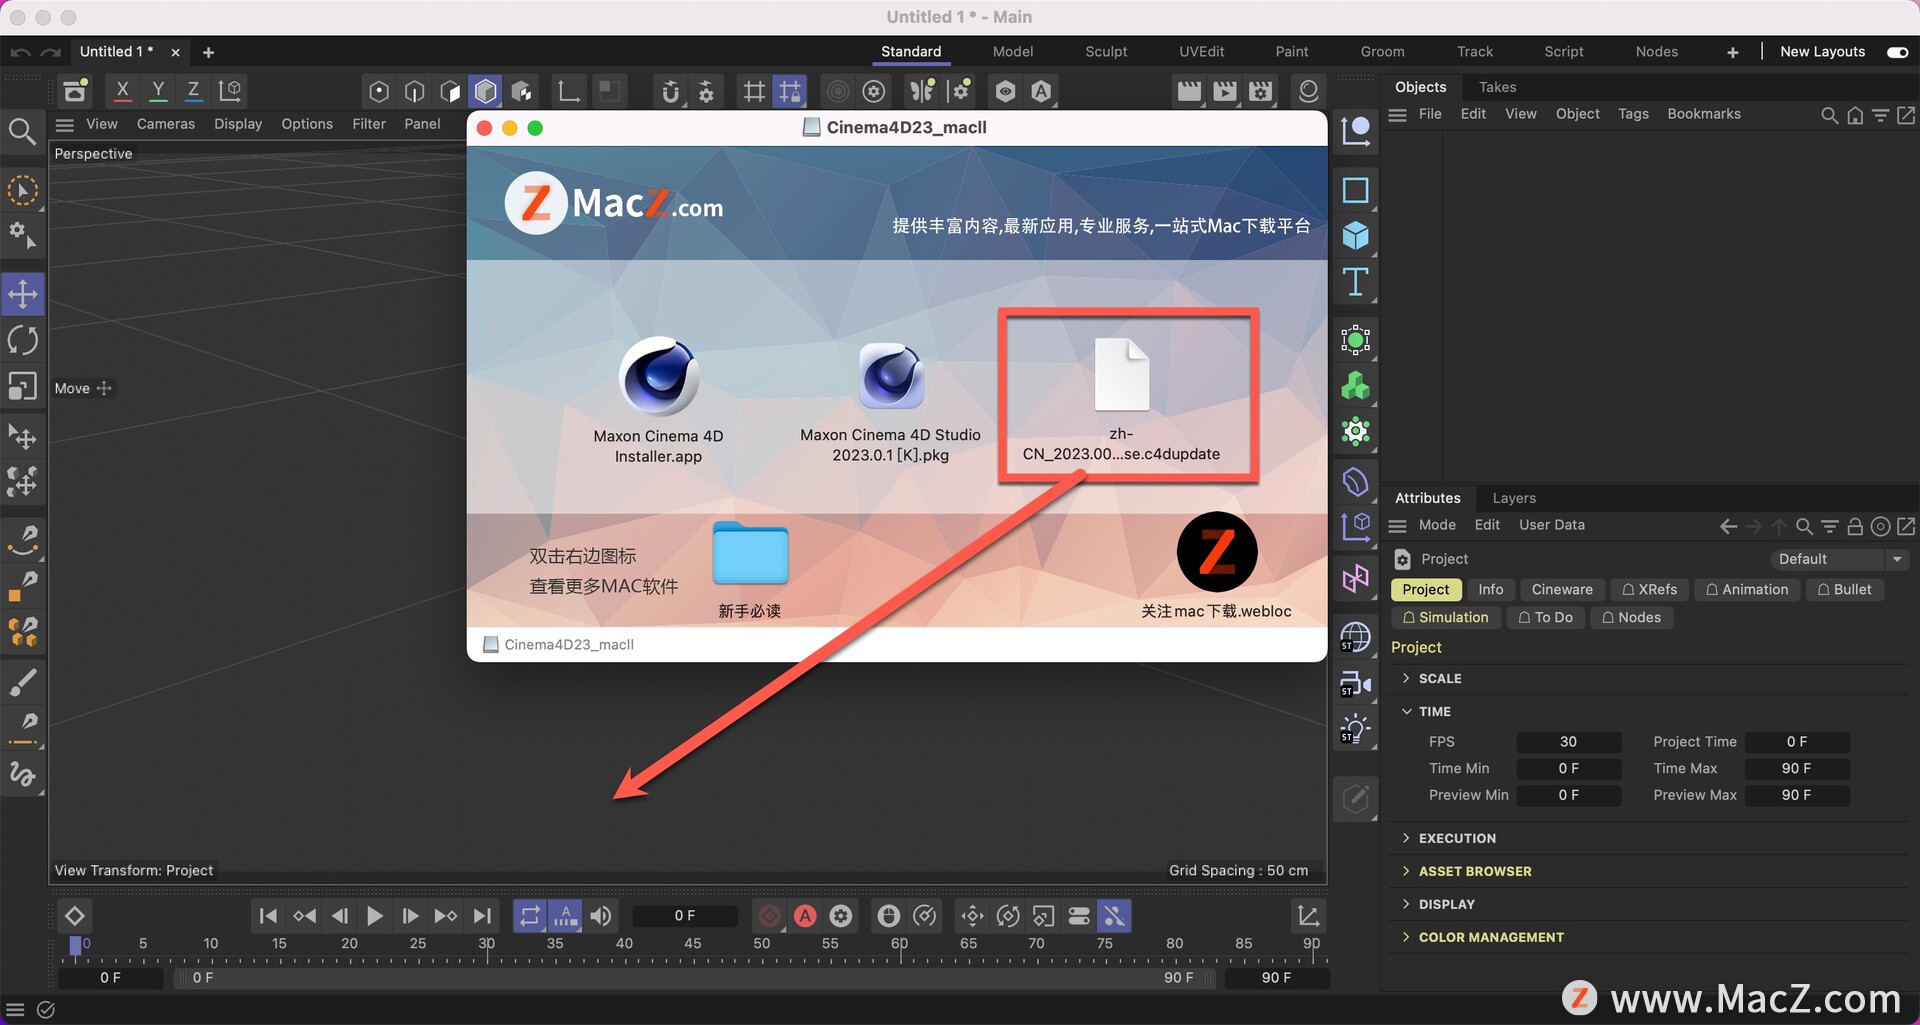Viewport: 1920px width, 1025px height.
Task: Click the preview range bar below ruler
Action: [693, 978]
